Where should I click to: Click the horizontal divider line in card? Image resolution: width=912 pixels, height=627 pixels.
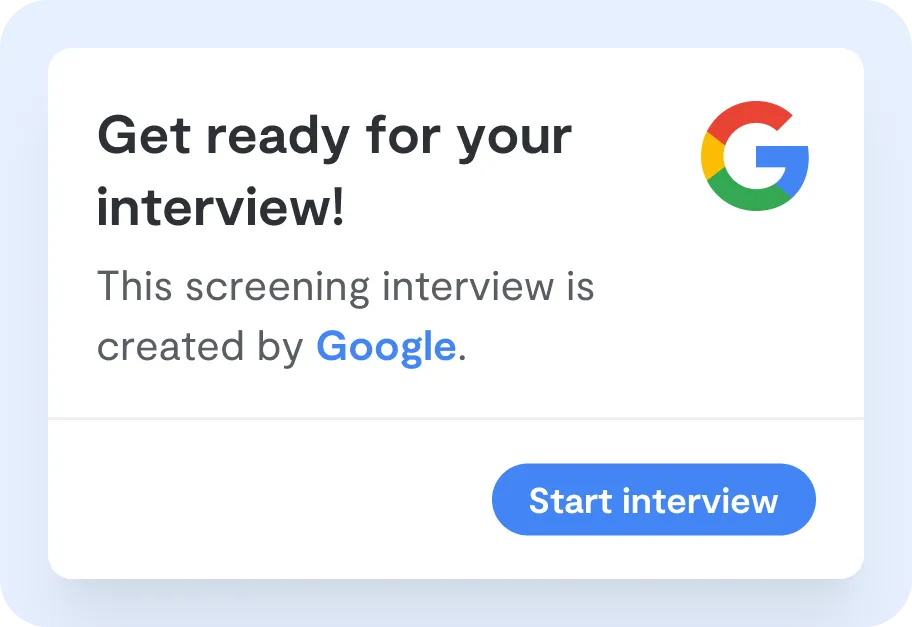tap(456, 418)
